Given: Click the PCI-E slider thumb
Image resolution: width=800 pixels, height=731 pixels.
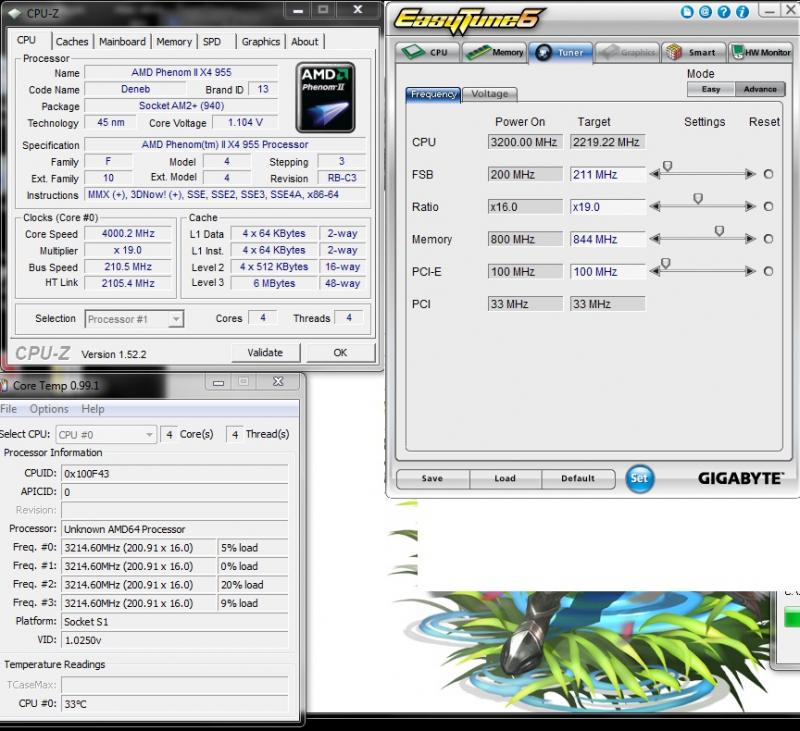Looking at the screenshot, I should (666, 263).
